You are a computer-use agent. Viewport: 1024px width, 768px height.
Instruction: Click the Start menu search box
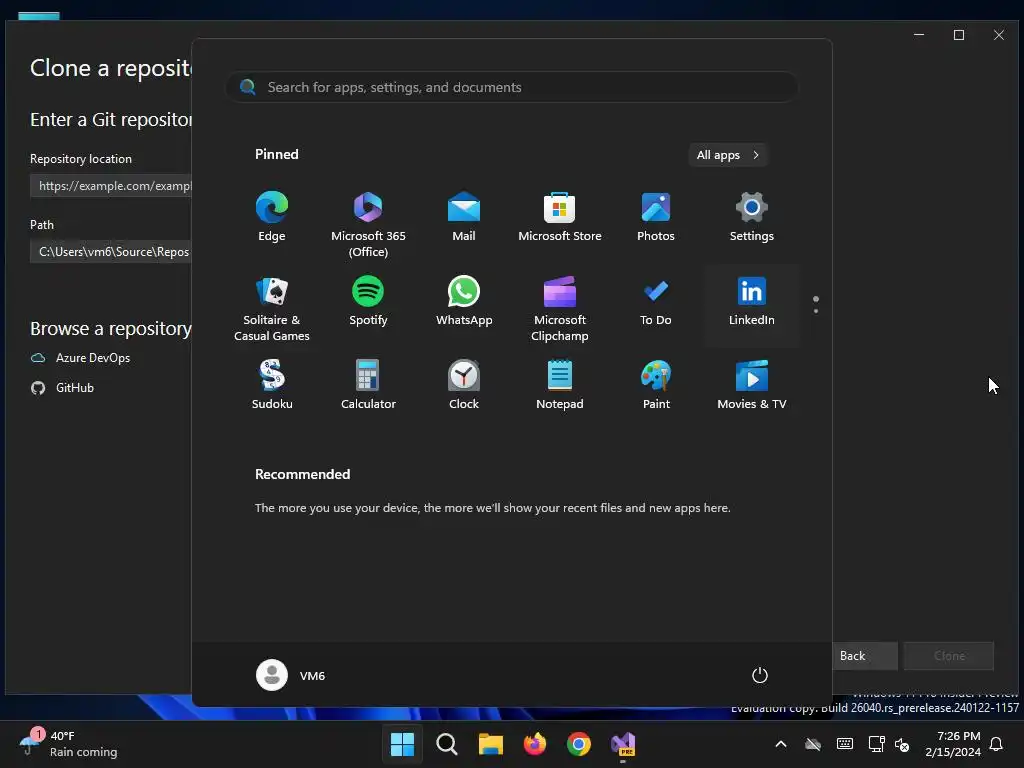(512, 87)
